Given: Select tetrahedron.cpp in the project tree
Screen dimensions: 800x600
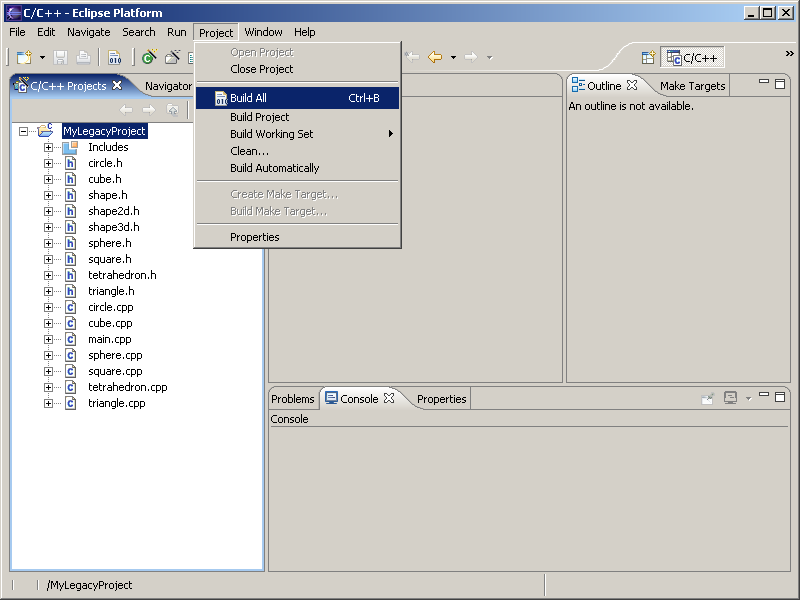Looking at the screenshot, I should pyautogui.click(x=127, y=387).
